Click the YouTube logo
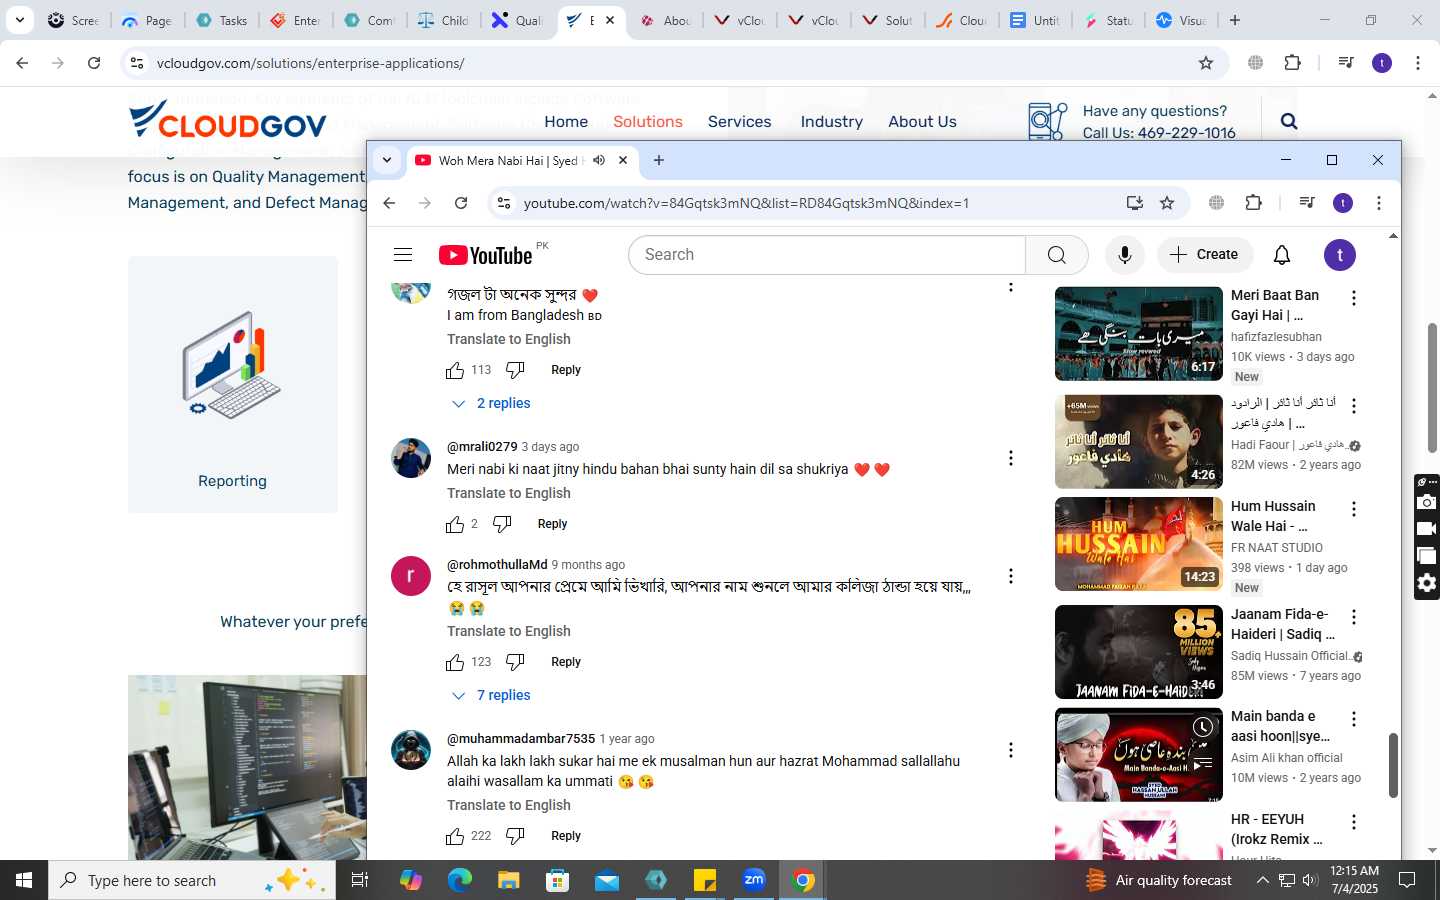Screen dimensions: 1440x900 pos(486,255)
